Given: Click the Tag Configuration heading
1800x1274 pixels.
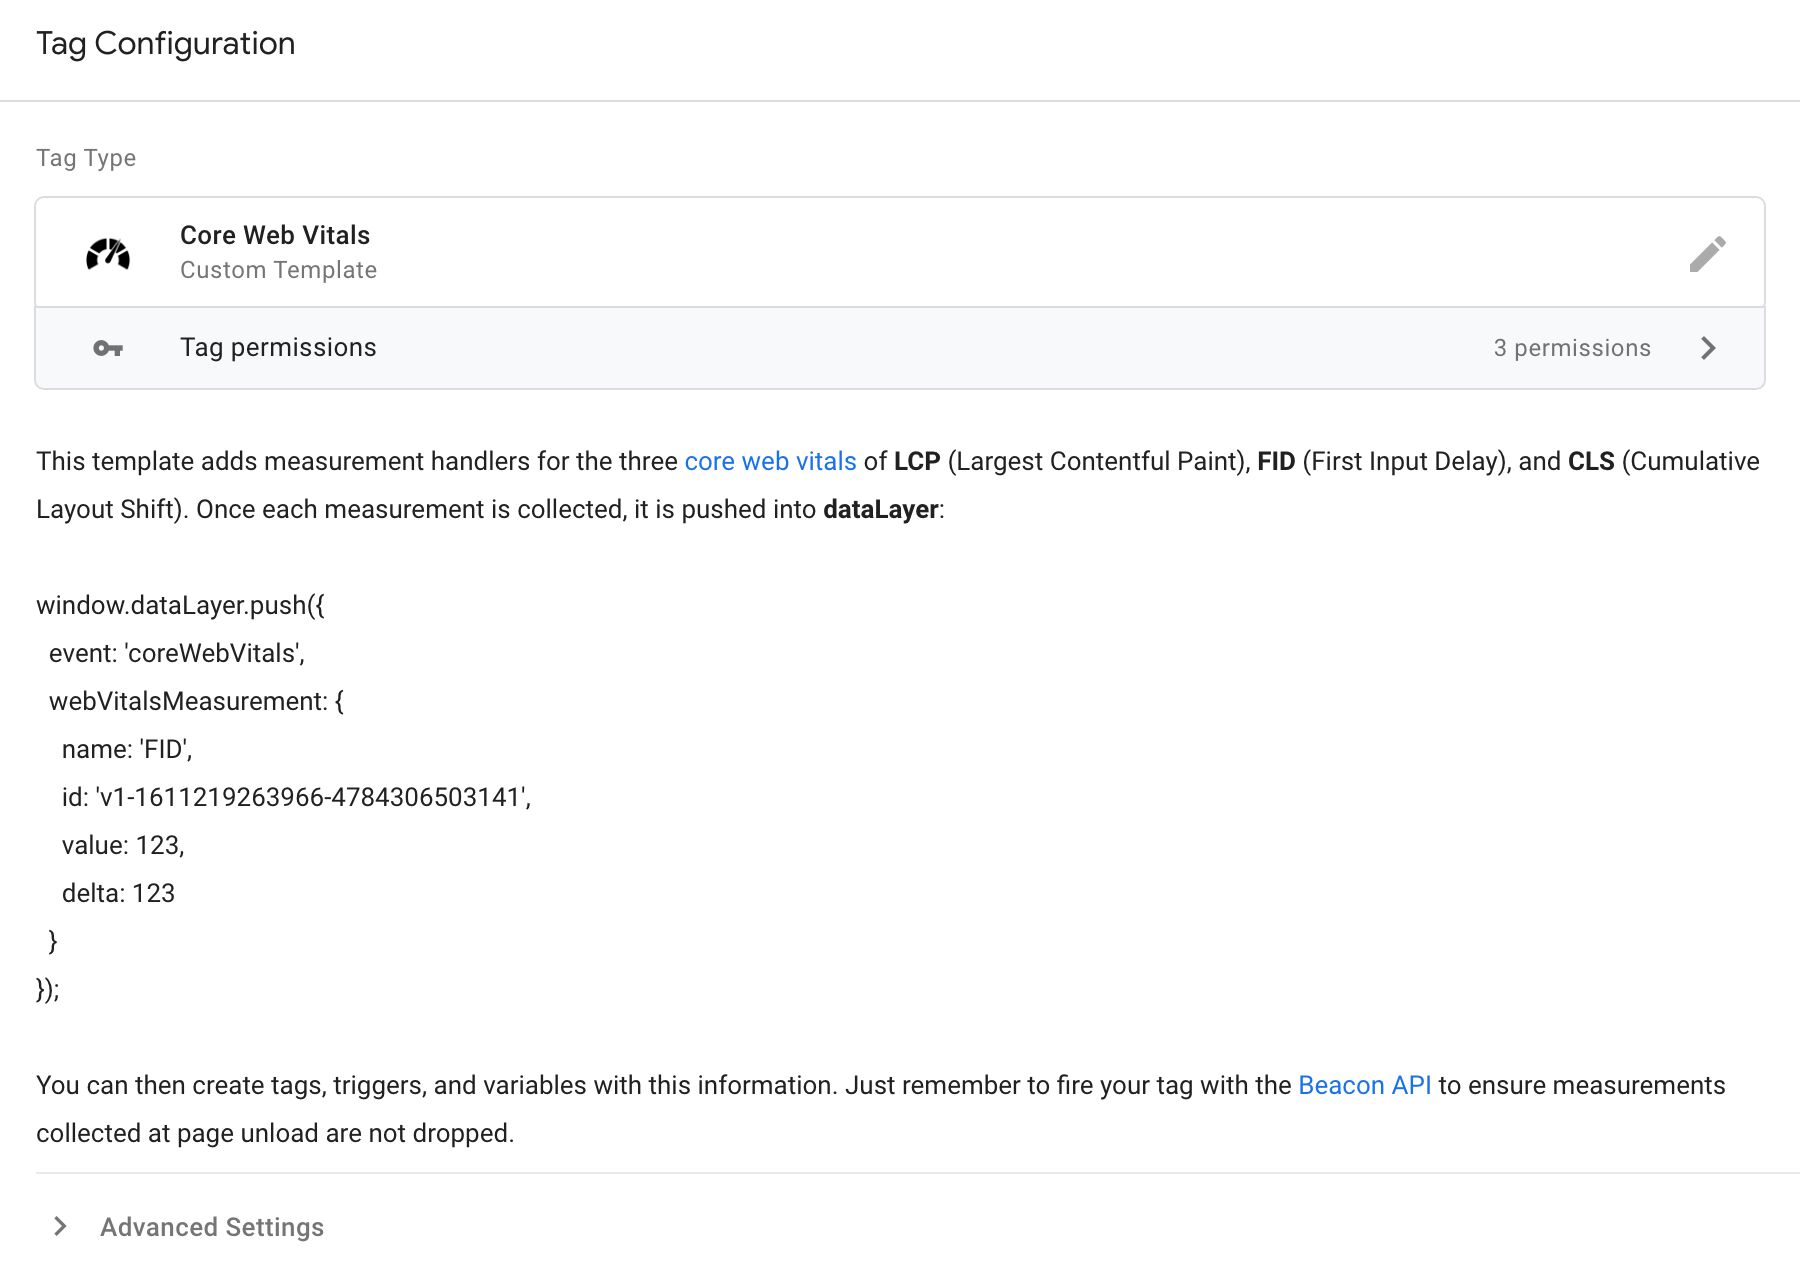Looking at the screenshot, I should (x=166, y=43).
